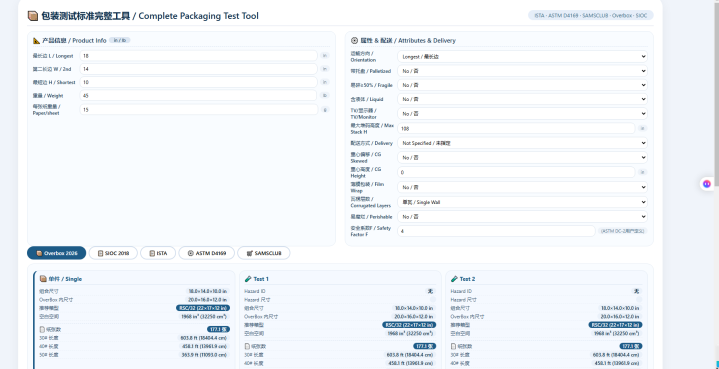Image resolution: width=719 pixels, height=369 pixels.
Task: Open the CG Skewed dropdown
Action: (522, 157)
